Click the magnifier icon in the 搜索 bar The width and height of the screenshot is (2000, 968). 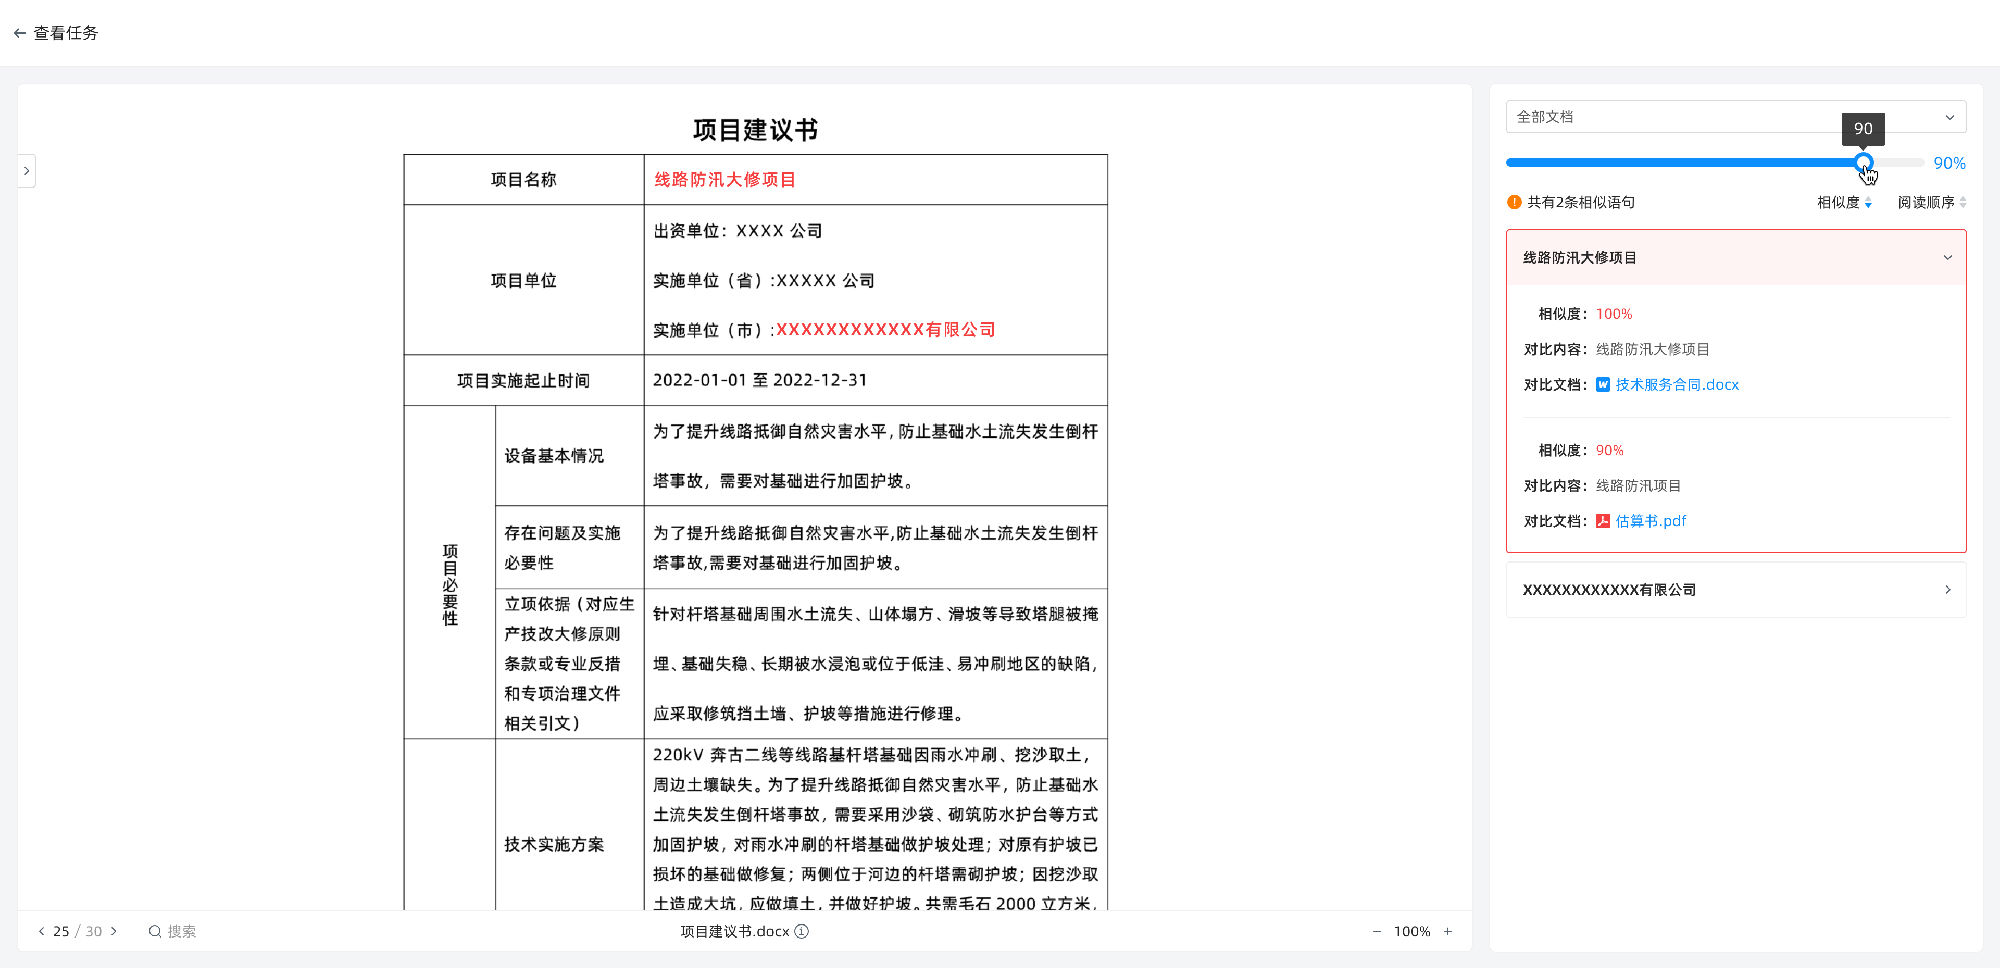[155, 931]
